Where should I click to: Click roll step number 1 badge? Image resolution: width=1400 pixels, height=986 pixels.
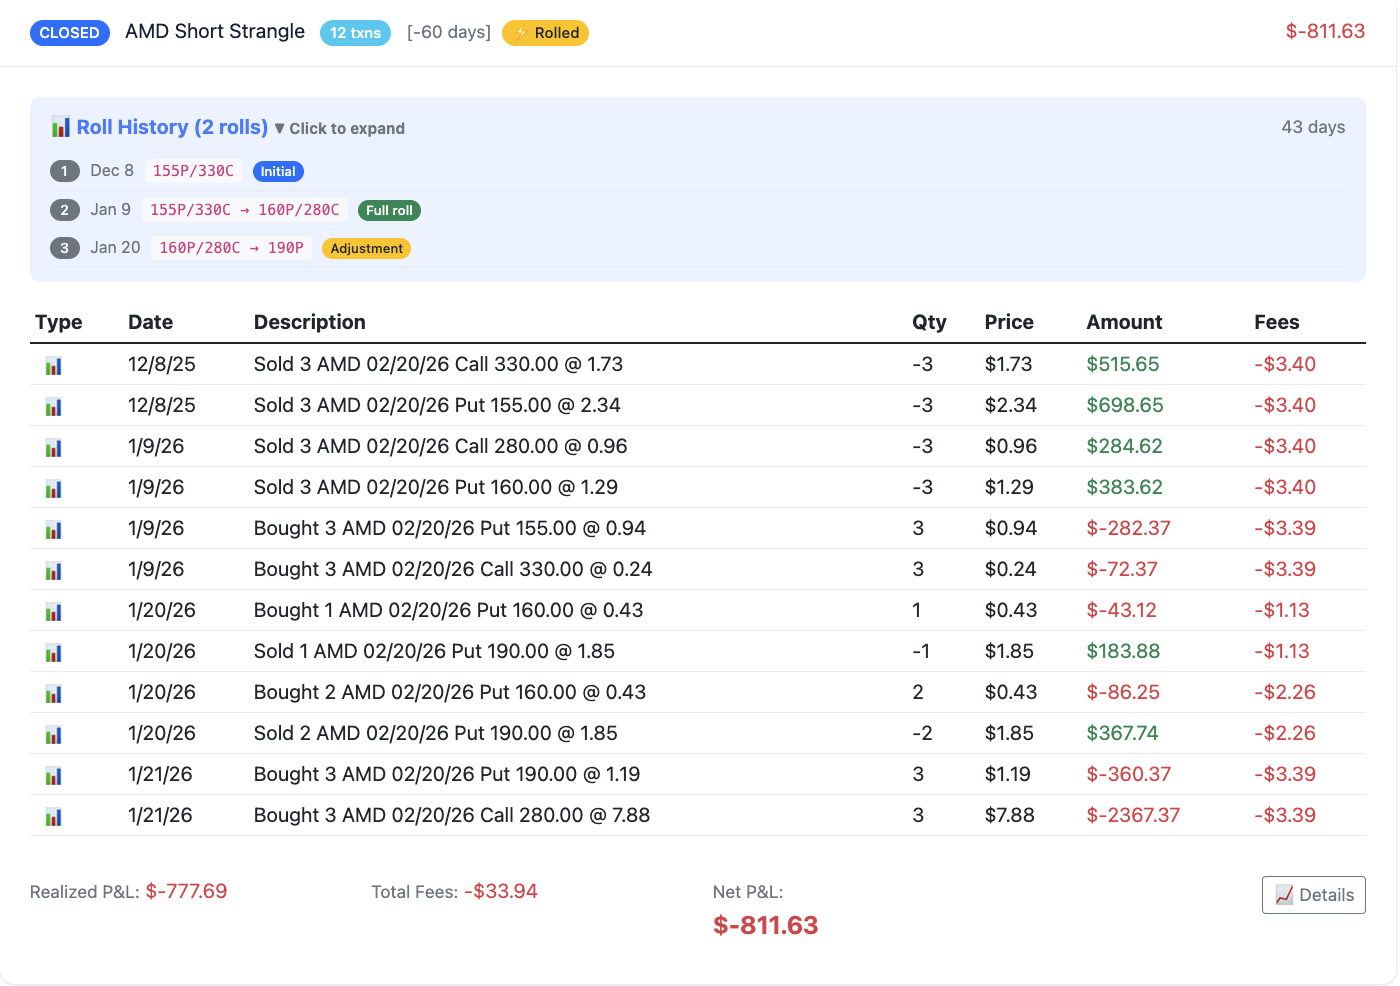tap(64, 171)
